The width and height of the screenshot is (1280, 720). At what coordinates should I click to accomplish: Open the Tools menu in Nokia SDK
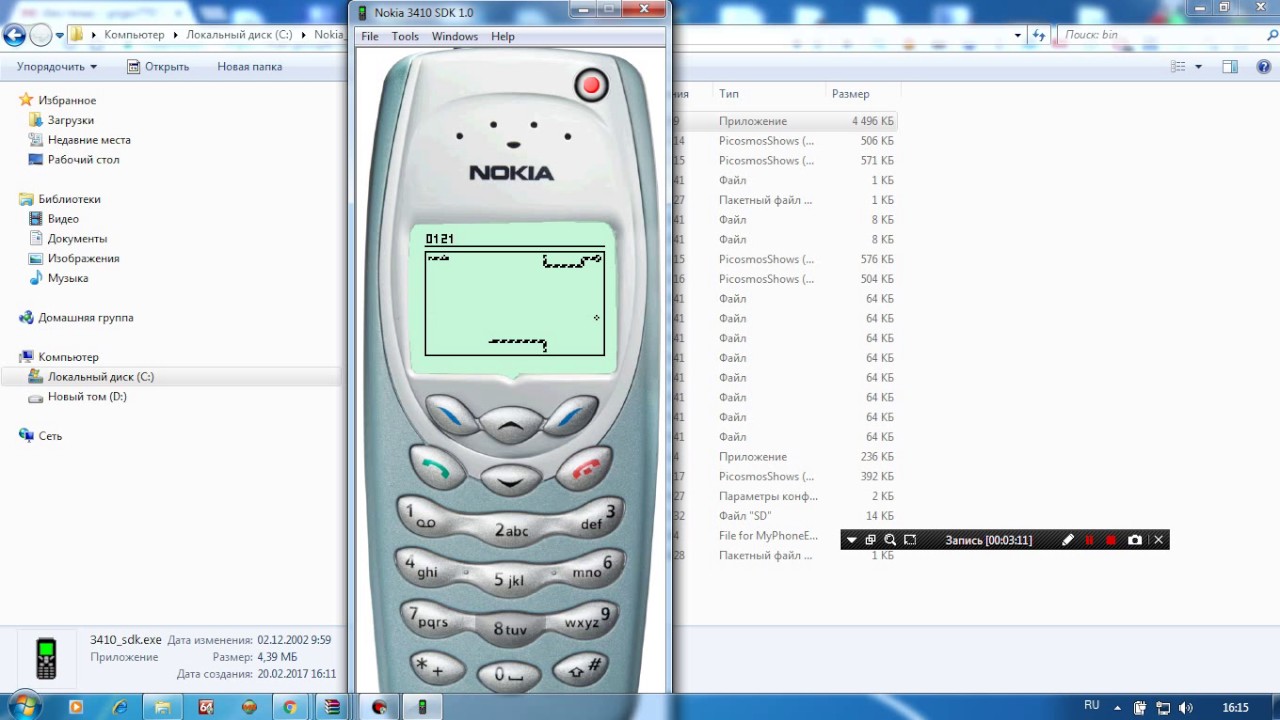405,36
